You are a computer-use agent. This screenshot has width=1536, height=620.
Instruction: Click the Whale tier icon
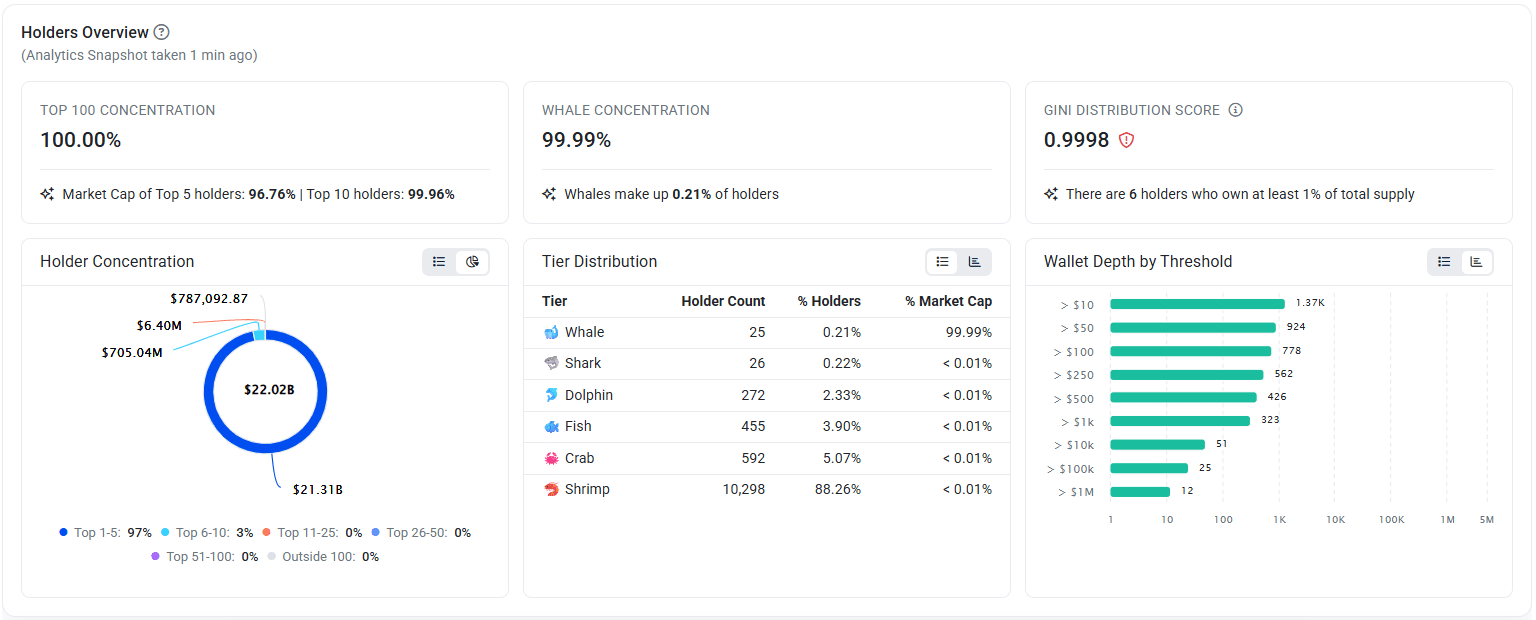pyautogui.click(x=551, y=332)
